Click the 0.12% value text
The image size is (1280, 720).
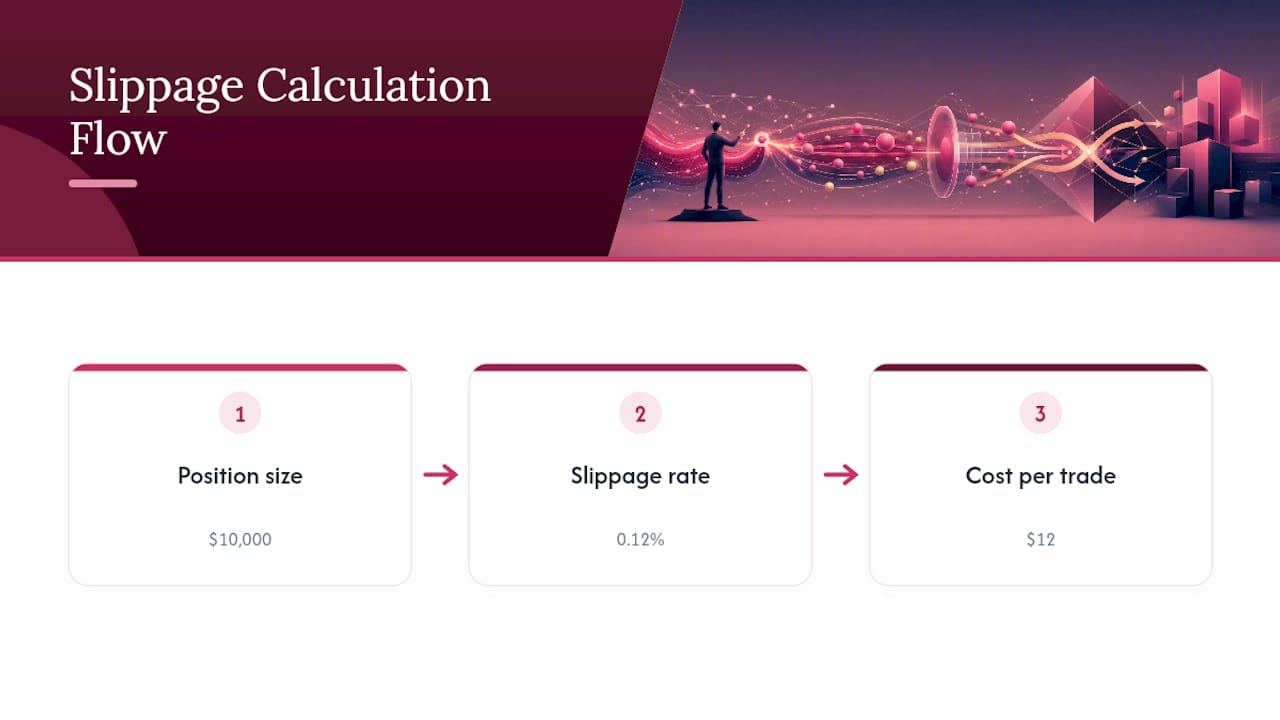coord(640,539)
